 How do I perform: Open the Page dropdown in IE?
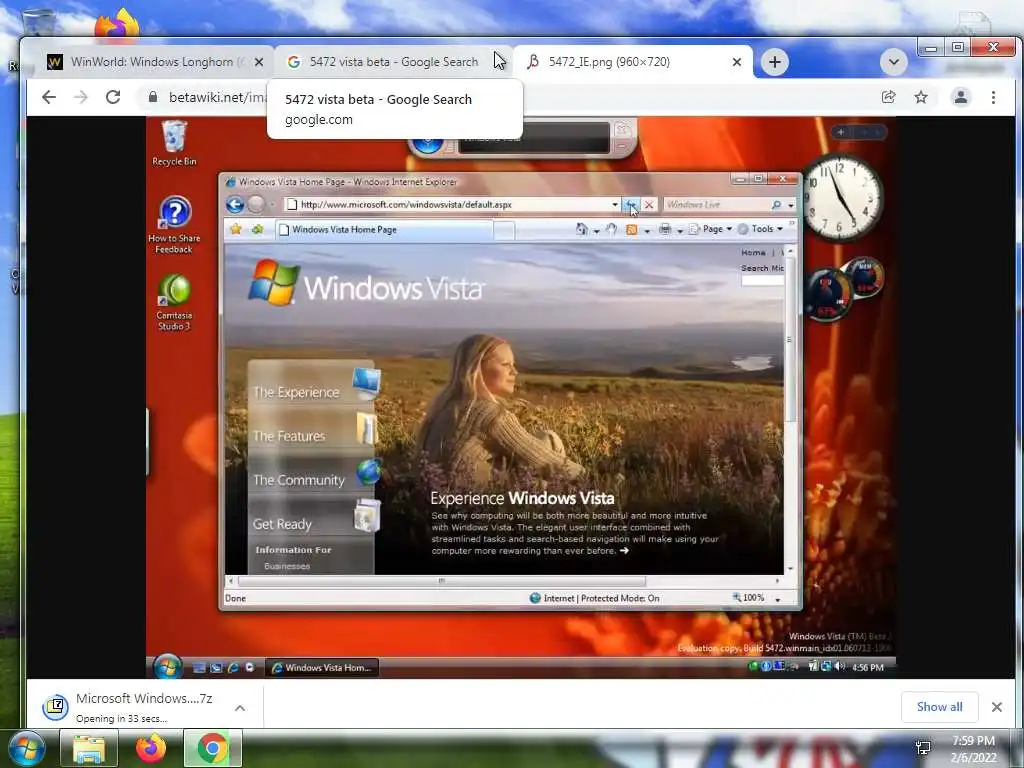click(x=711, y=229)
